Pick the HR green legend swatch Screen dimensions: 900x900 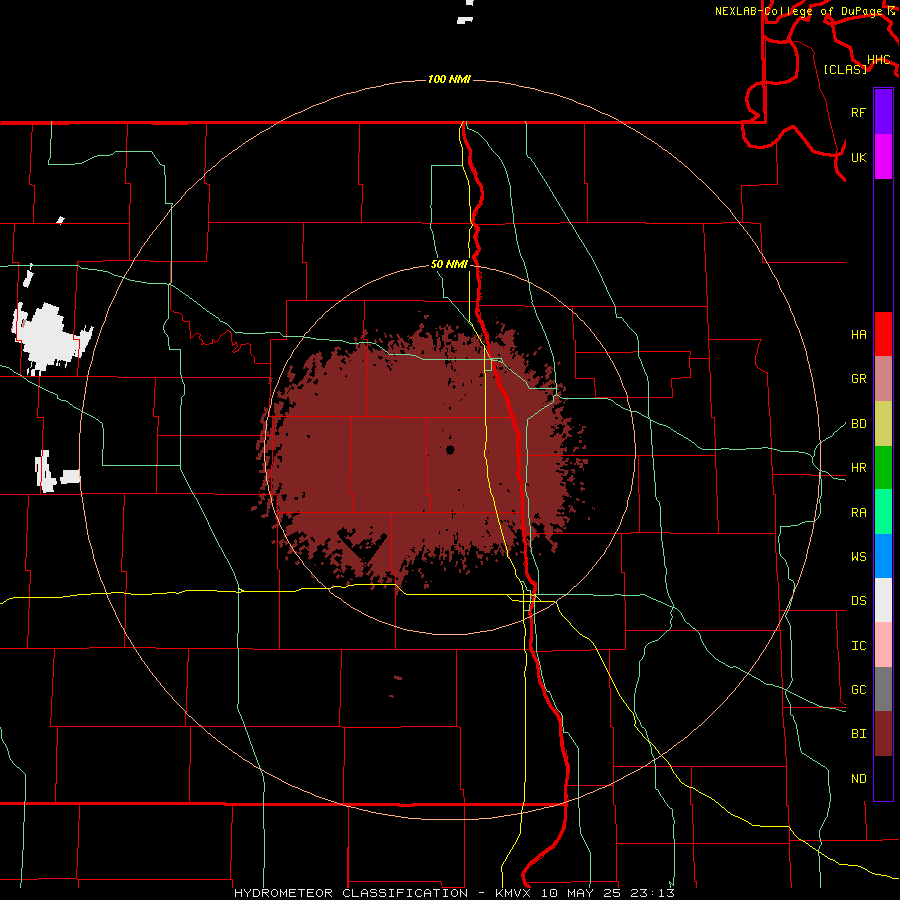[883, 468]
